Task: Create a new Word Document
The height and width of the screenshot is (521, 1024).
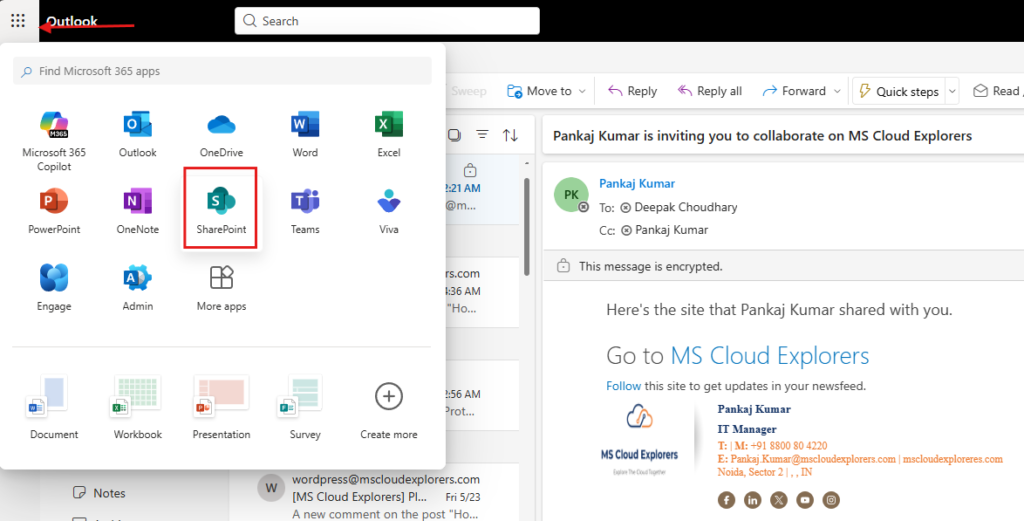Action: point(54,408)
